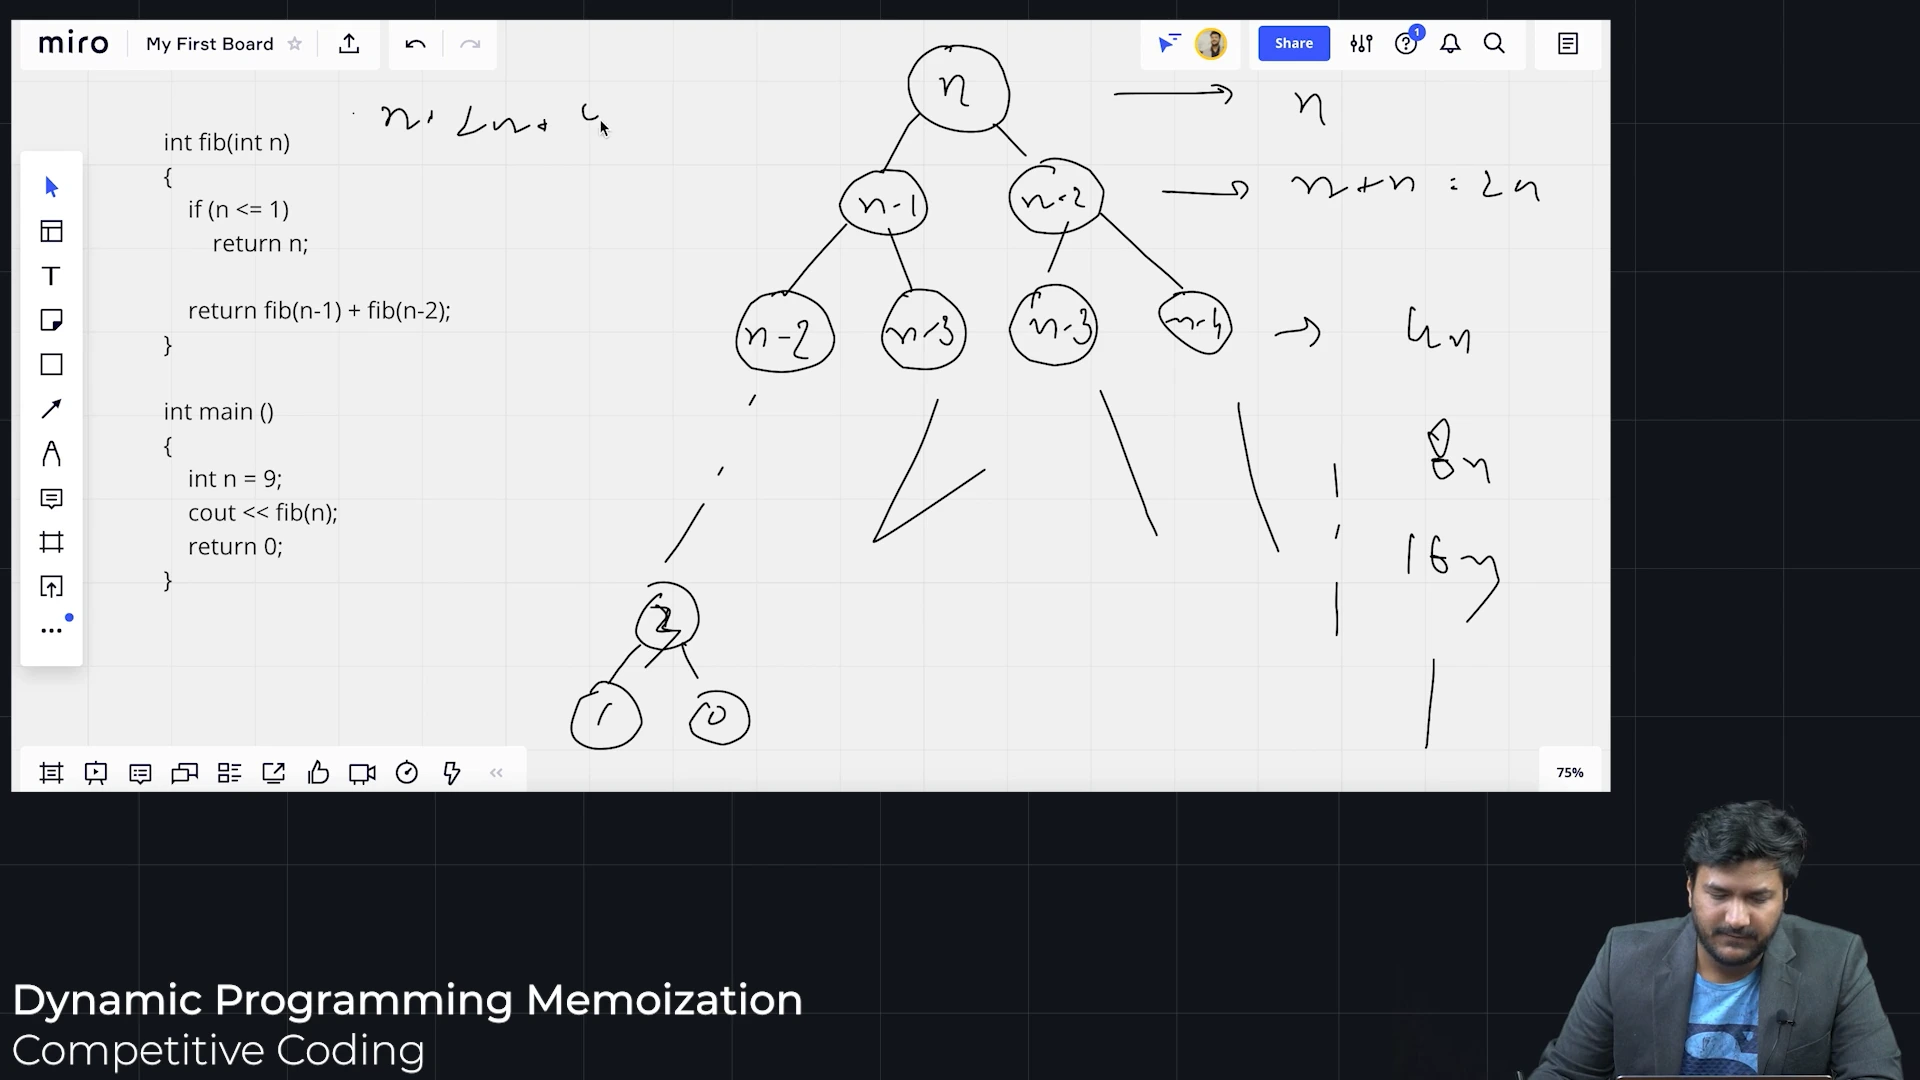This screenshot has width=1920, height=1080.
Task: Click the My First Board title
Action: [210, 44]
